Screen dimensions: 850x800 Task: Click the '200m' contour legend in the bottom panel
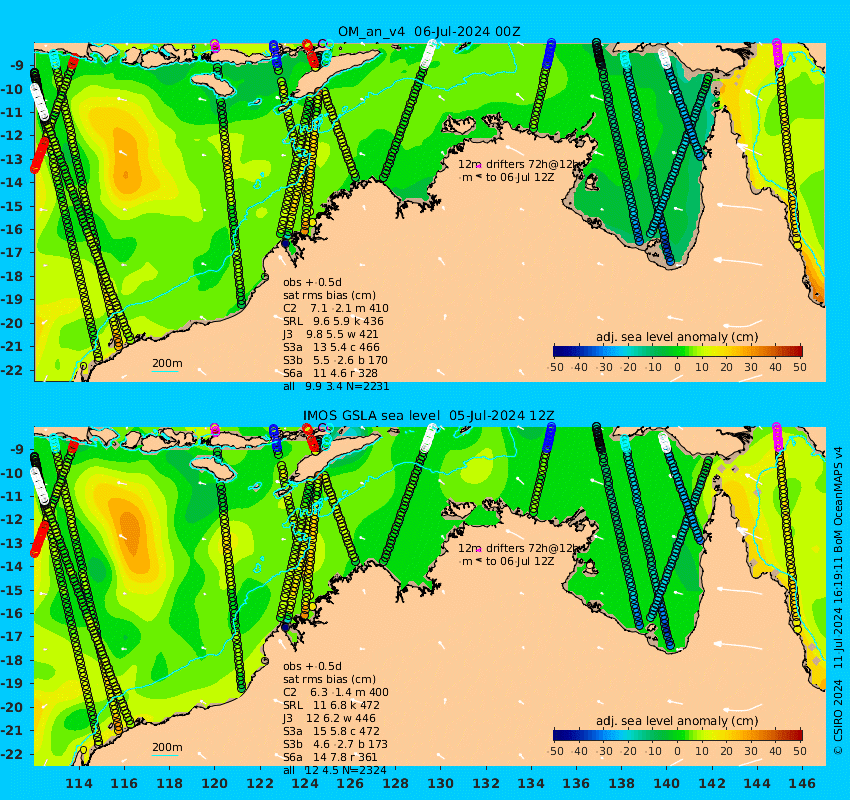[167, 749]
